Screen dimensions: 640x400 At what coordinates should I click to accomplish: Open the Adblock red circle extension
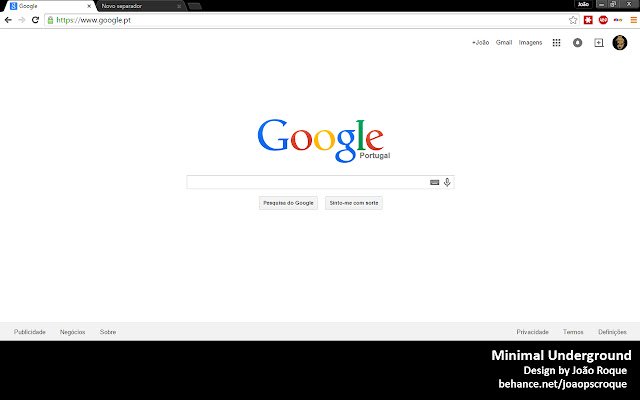(x=603, y=20)
